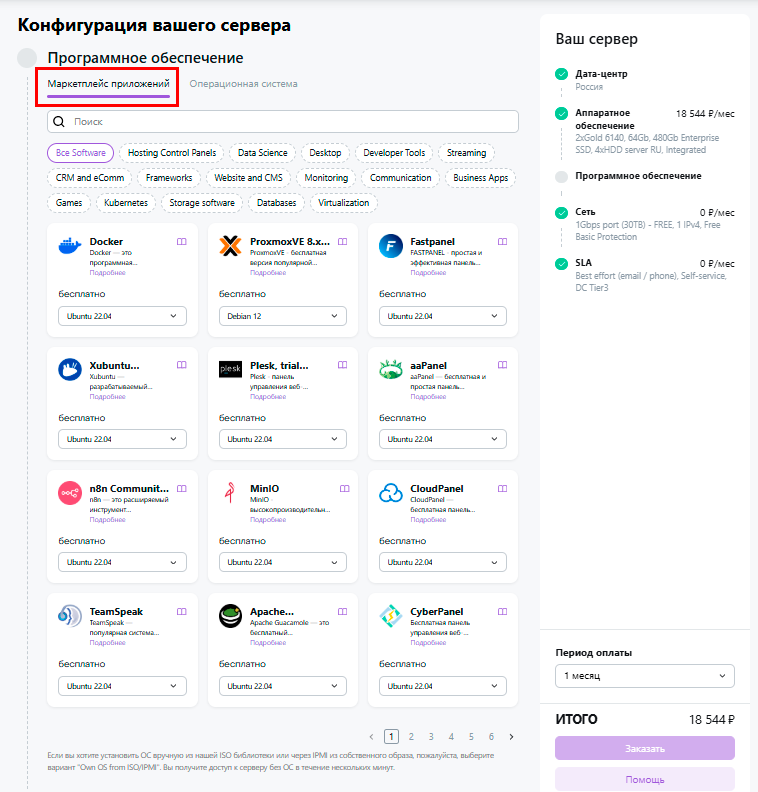Click the next page arrow

511,737
